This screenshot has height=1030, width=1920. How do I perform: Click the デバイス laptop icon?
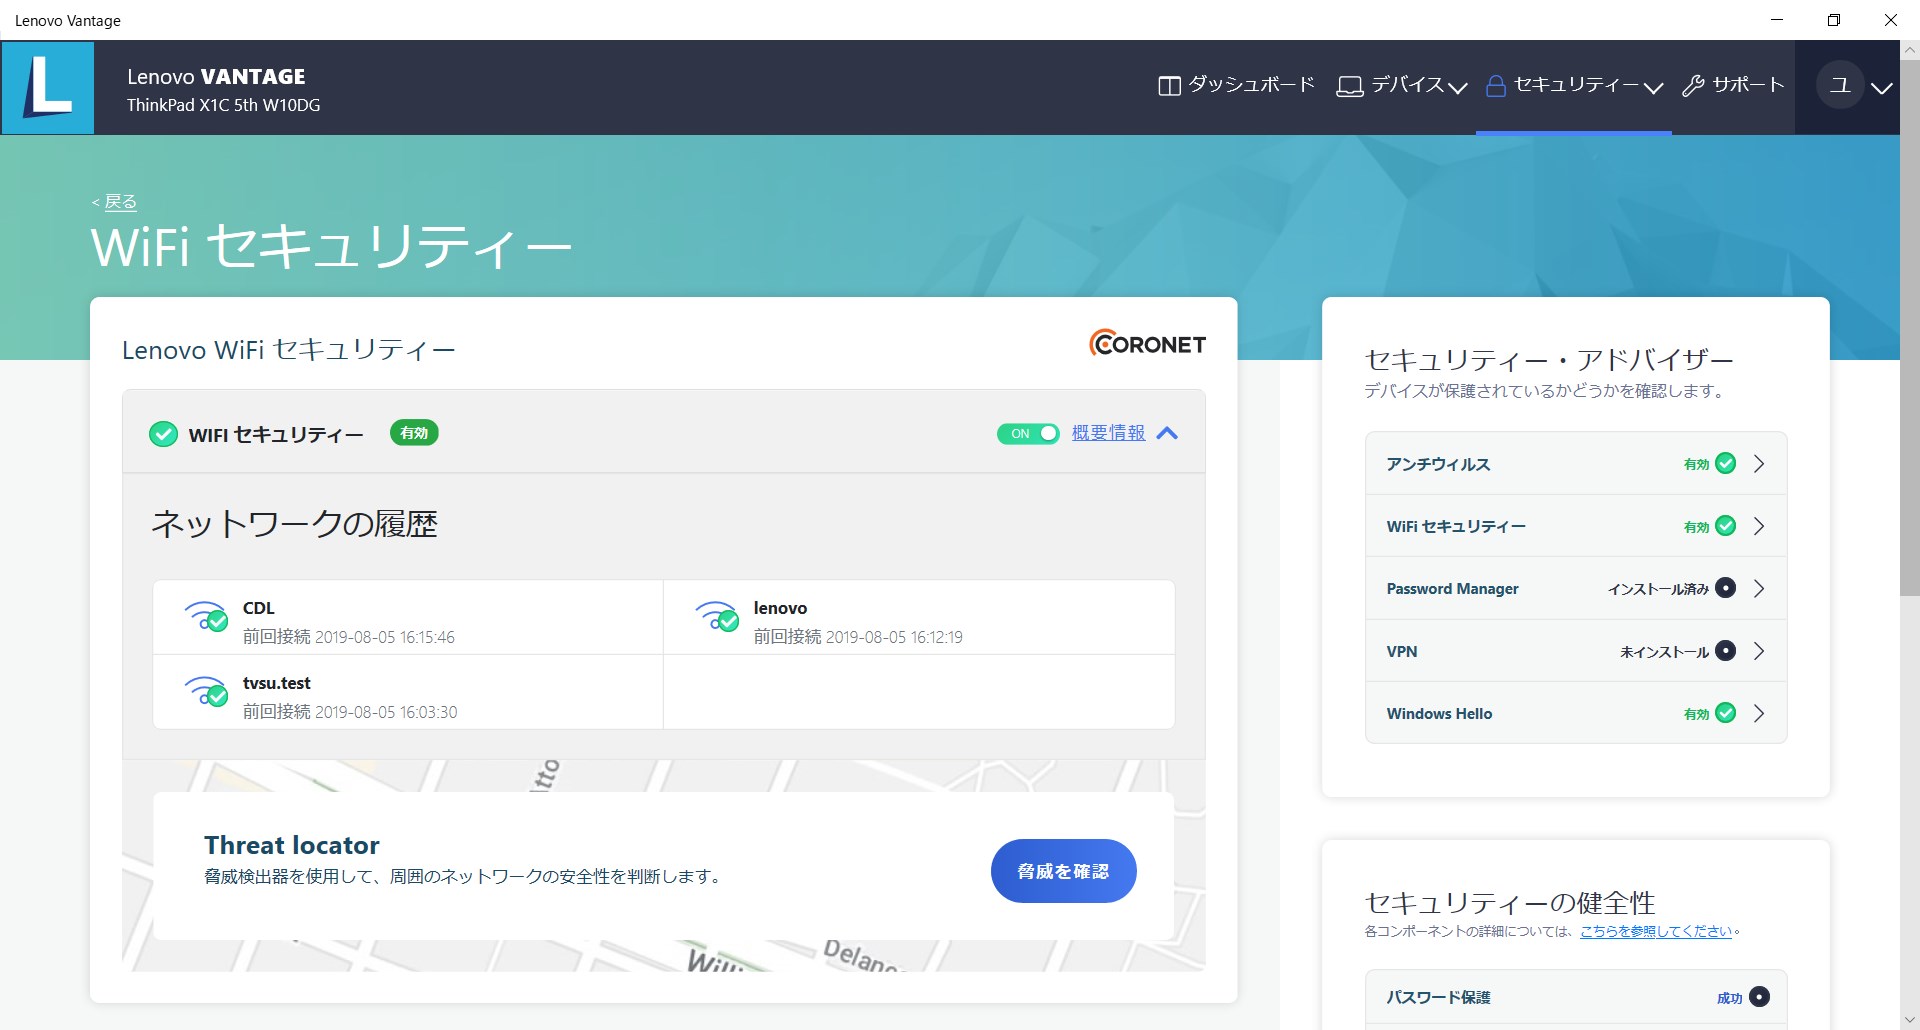point(1349,85)
